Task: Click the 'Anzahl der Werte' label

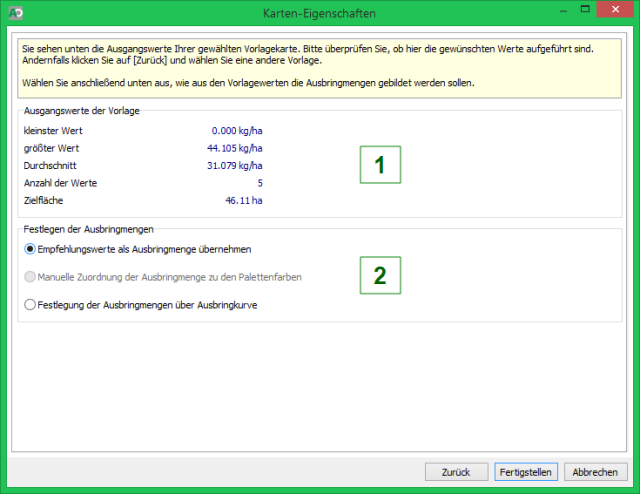Action: click(x=59, y=183)
